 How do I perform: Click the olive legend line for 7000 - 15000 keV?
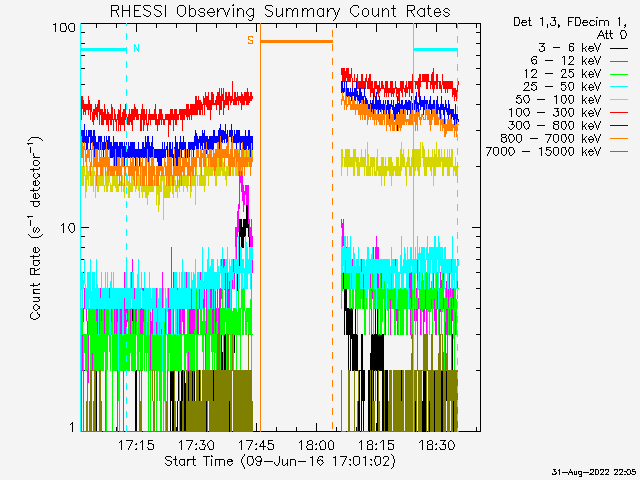coord(619,153)
